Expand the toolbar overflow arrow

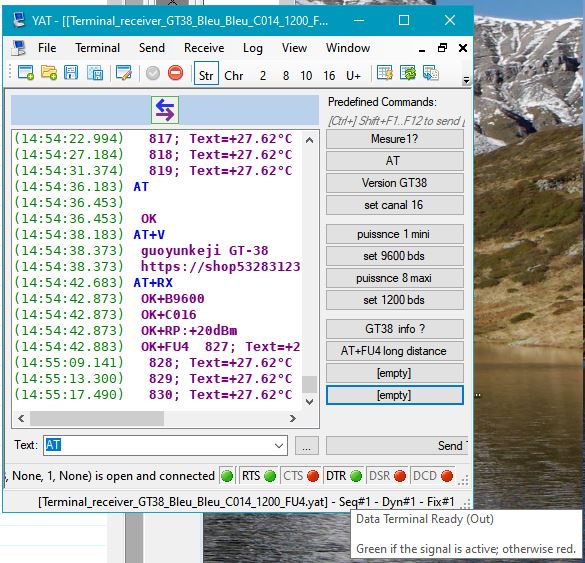click(x=466, y=80)
